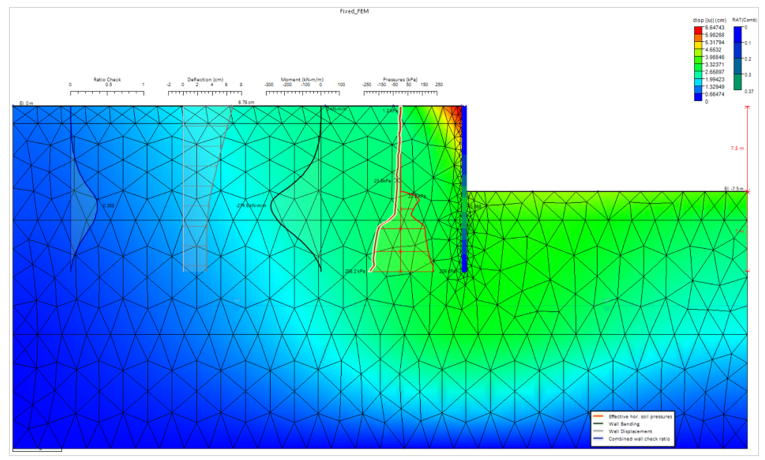Click the red '7.5 m' dimension label
Image resolution: width=765 pixels, height=460 pixels.
tap(737, 148)
